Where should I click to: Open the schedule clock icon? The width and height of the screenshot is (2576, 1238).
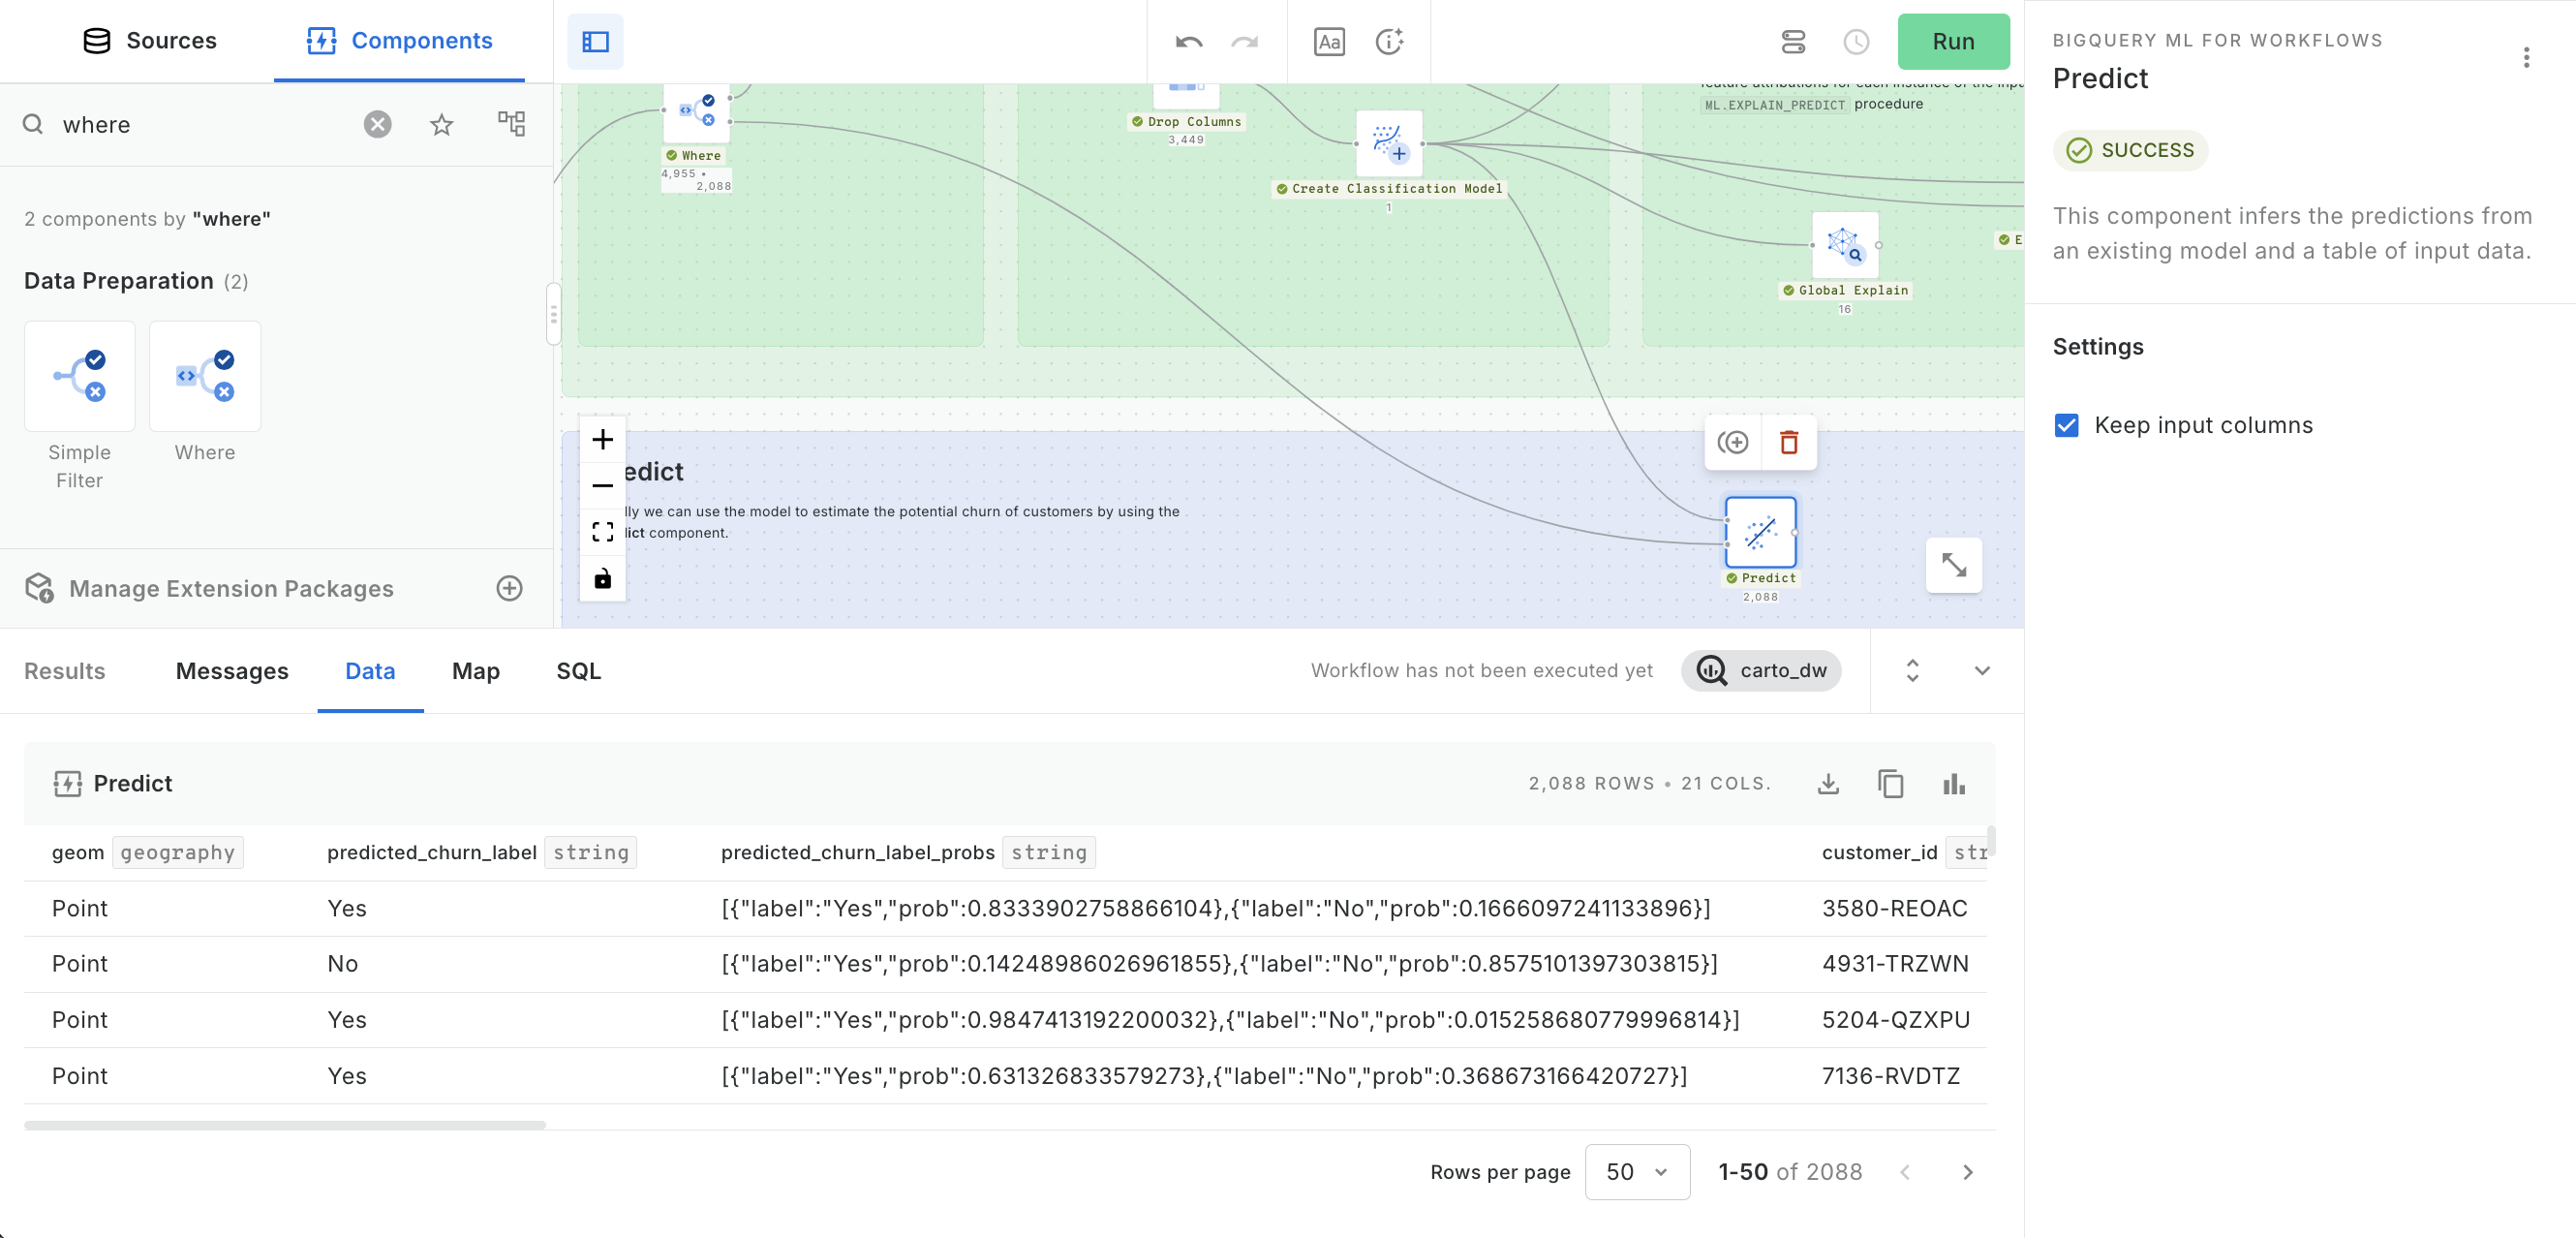point(1856,41)
